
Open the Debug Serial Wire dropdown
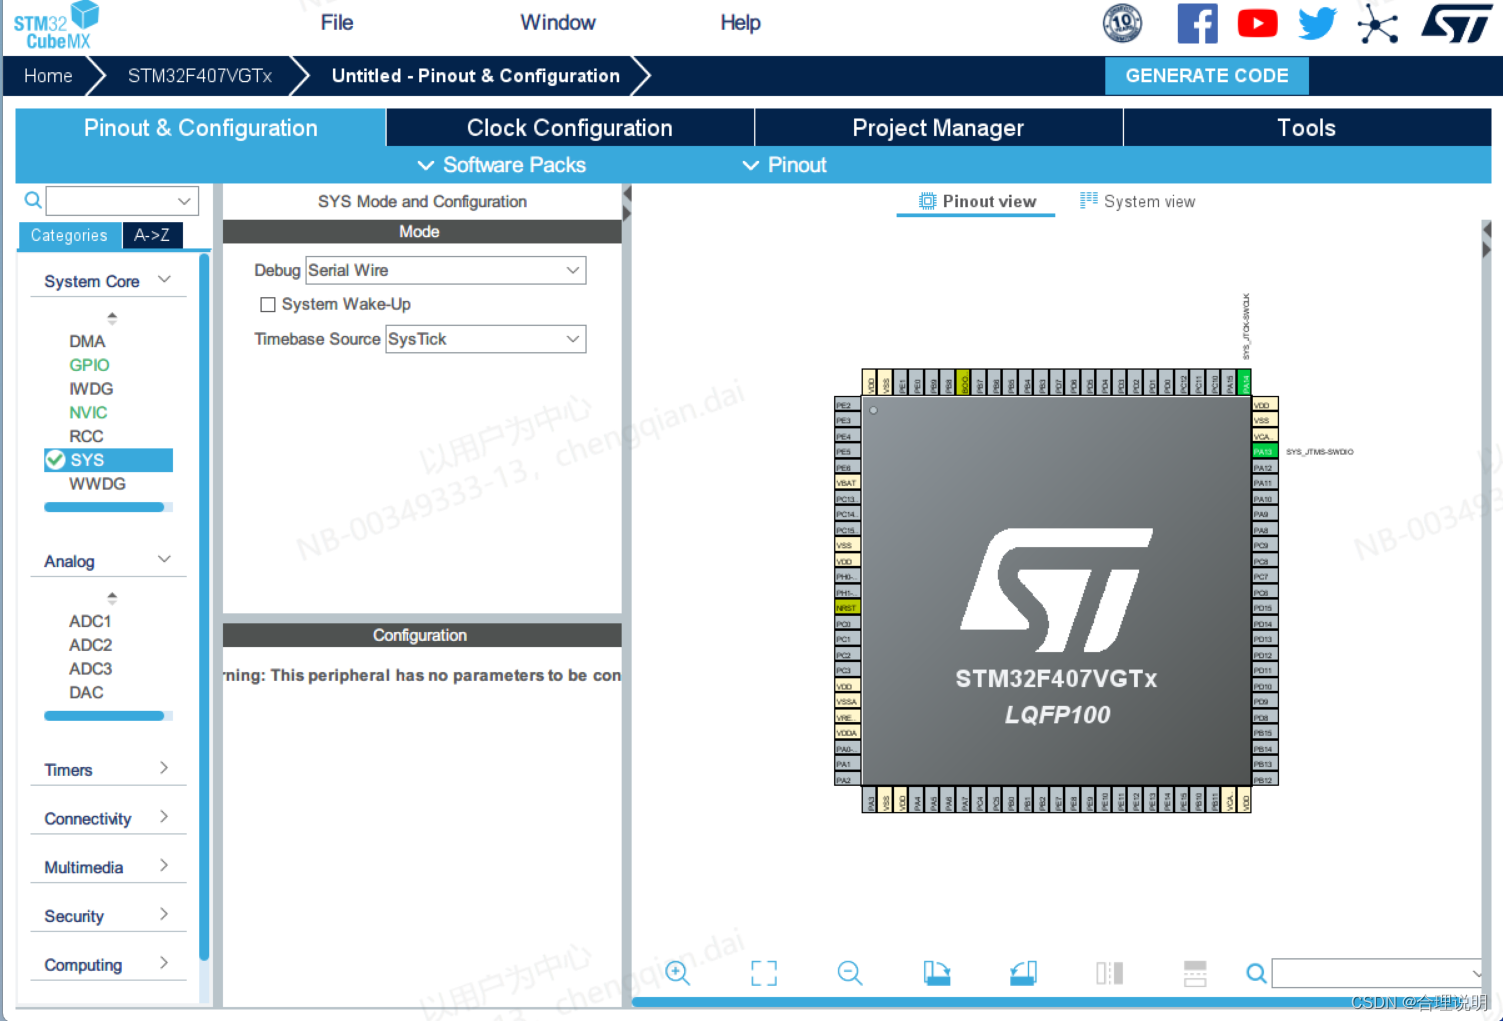pos(445,270)
